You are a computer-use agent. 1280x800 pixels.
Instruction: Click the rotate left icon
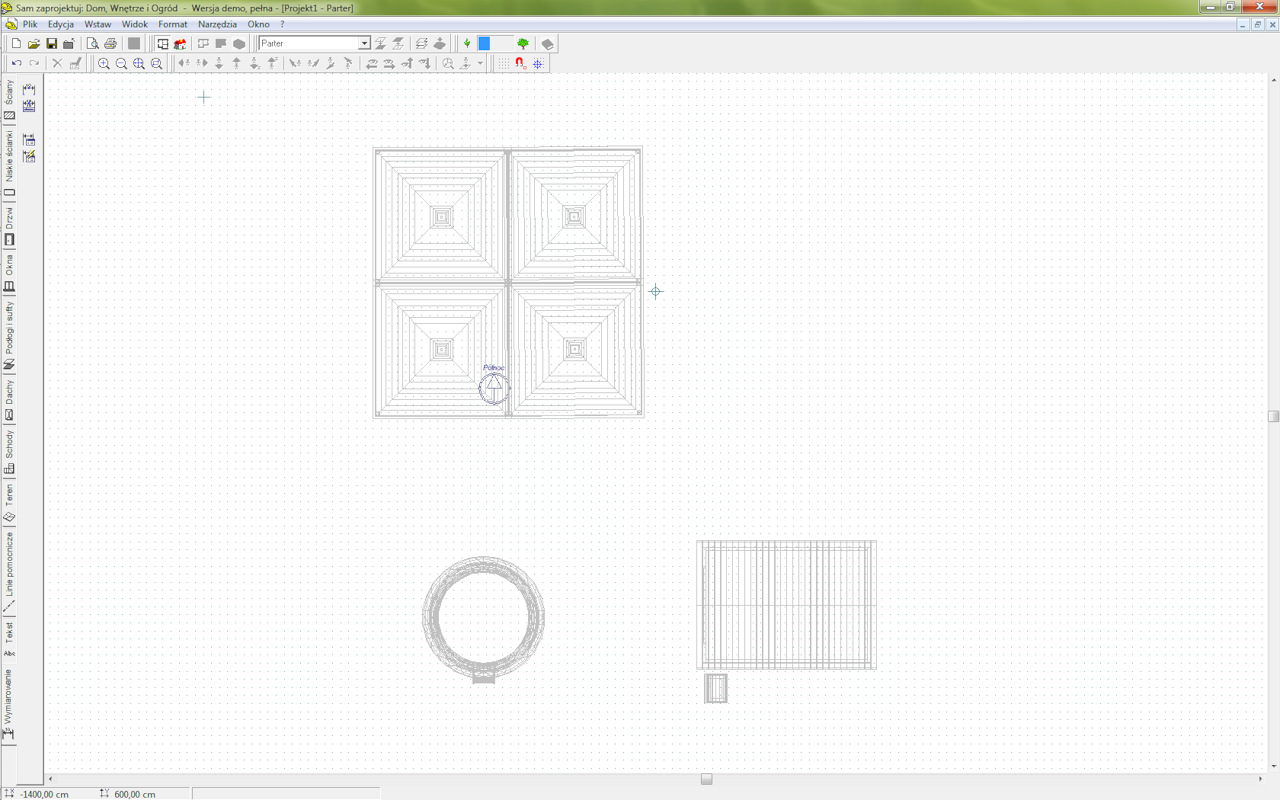(371, 63)
